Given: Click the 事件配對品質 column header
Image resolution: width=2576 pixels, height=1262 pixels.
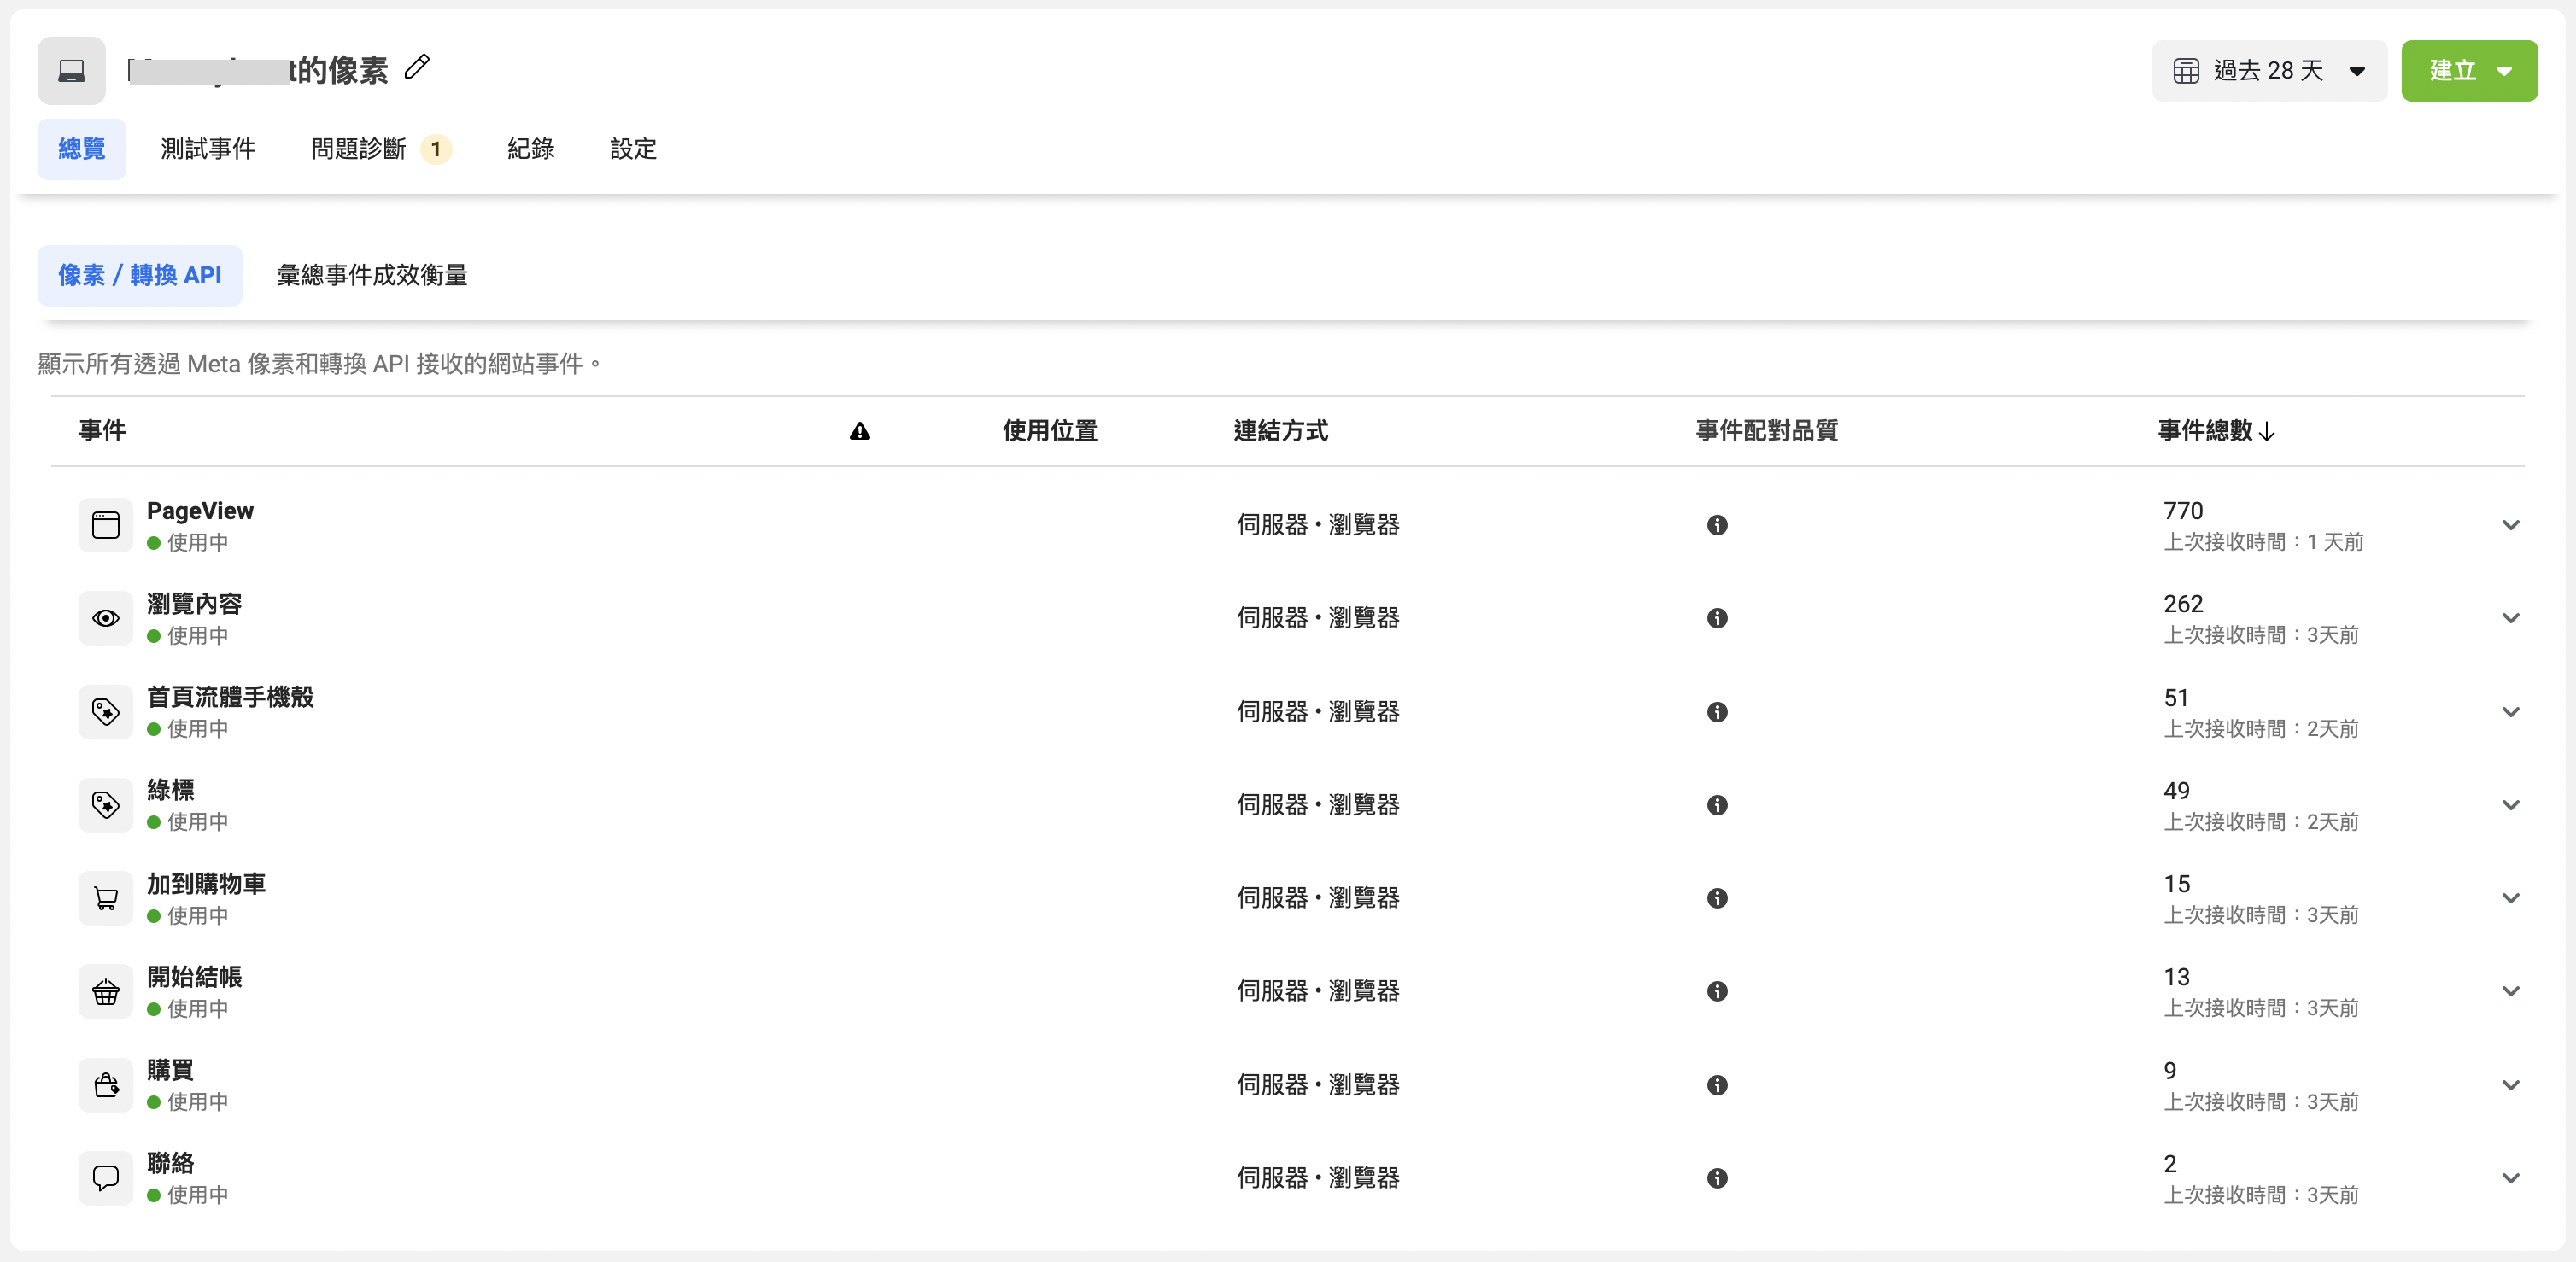Looking at the screenshot, I should [1766, 431].
